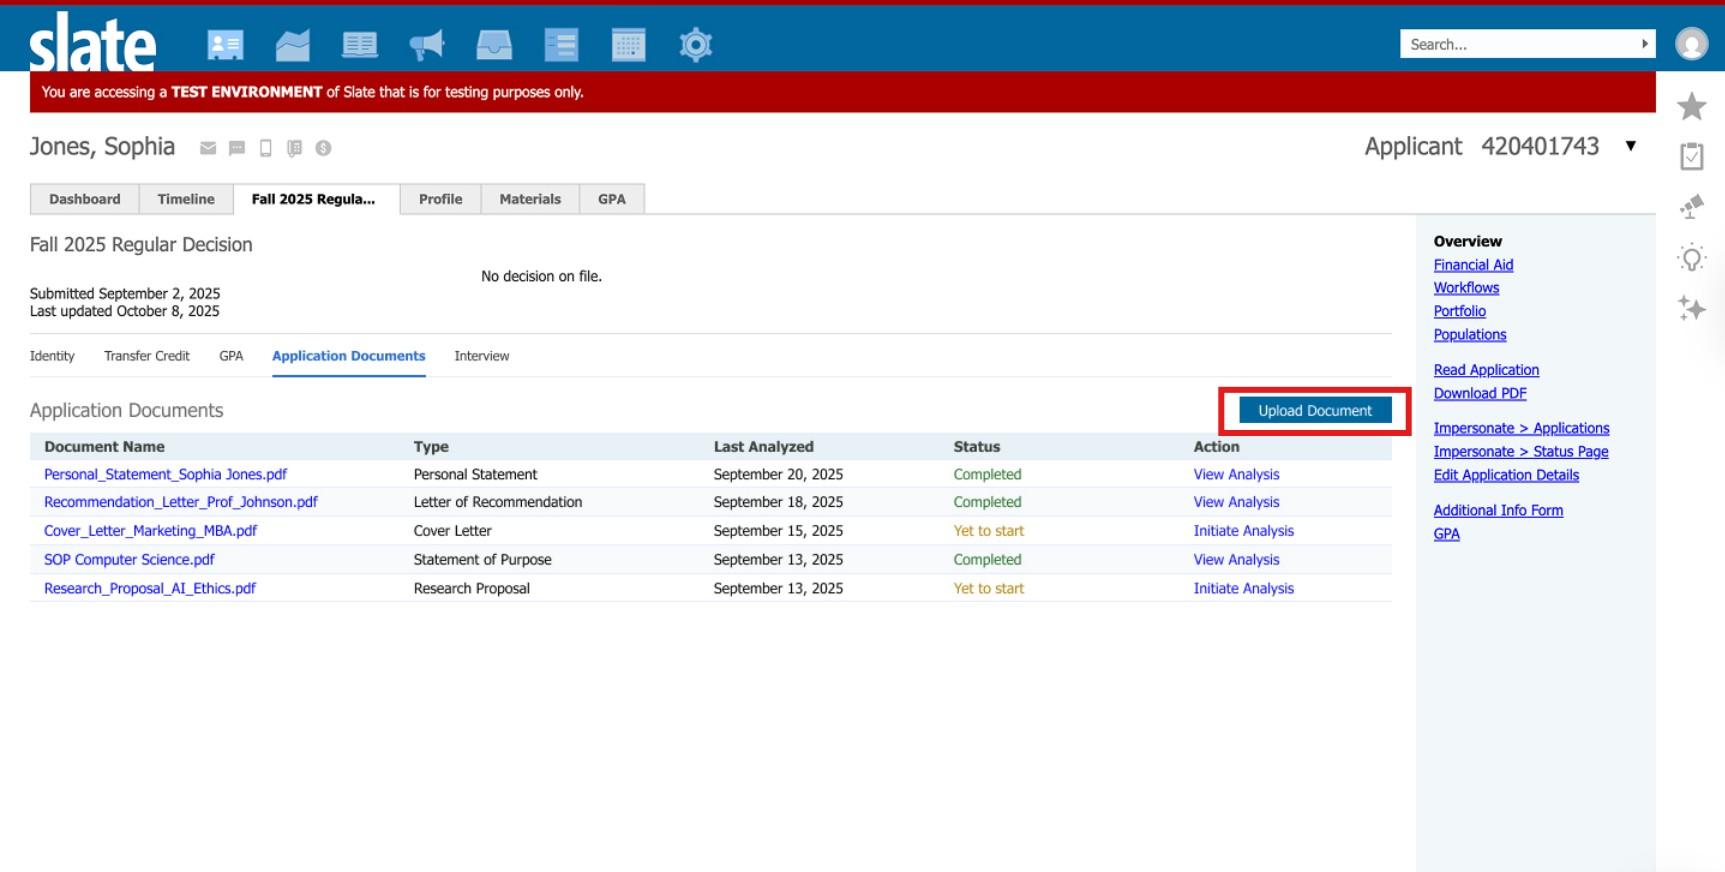
Task: Initiate Analysis for Cover Letter row
Action: (x=1243, y=531)
